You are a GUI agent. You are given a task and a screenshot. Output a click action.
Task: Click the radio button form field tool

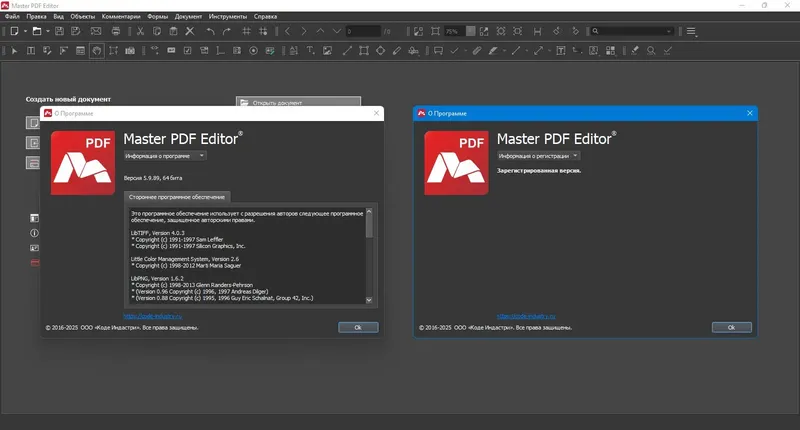click(x=254, y=51)
